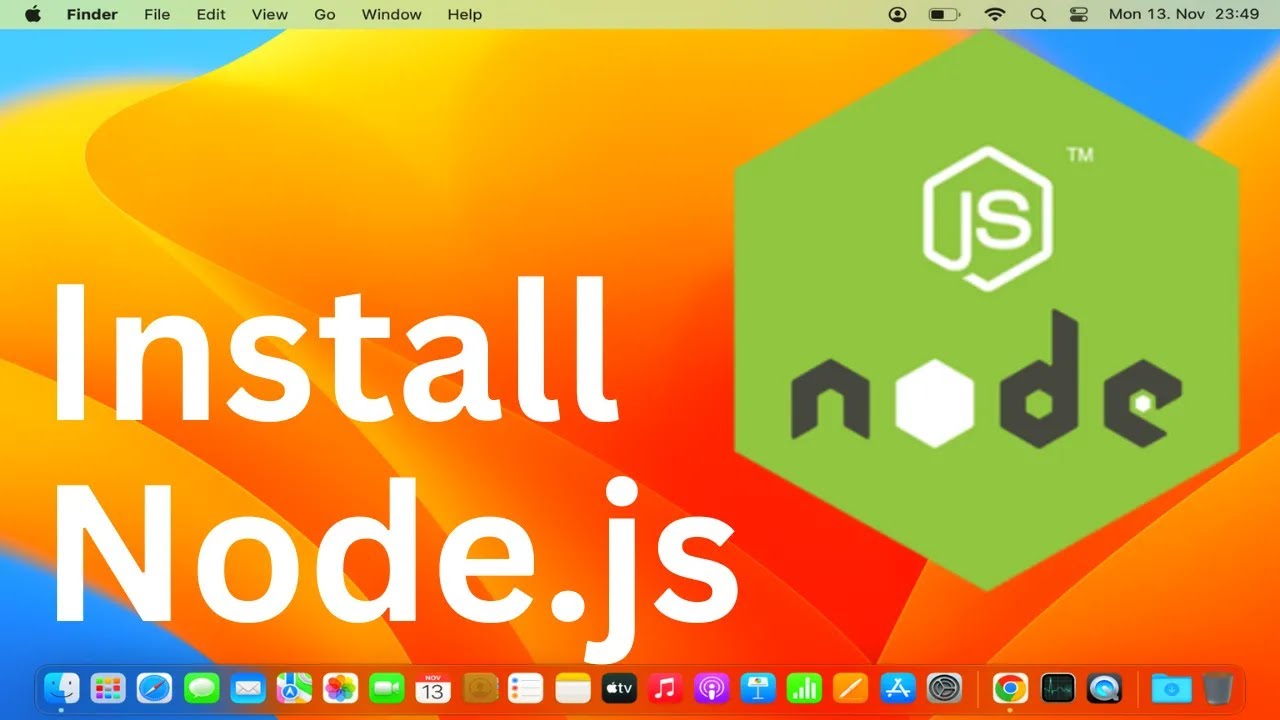
Task: Open Calendar showing Nov 13
Action: [x=433, y=688]
